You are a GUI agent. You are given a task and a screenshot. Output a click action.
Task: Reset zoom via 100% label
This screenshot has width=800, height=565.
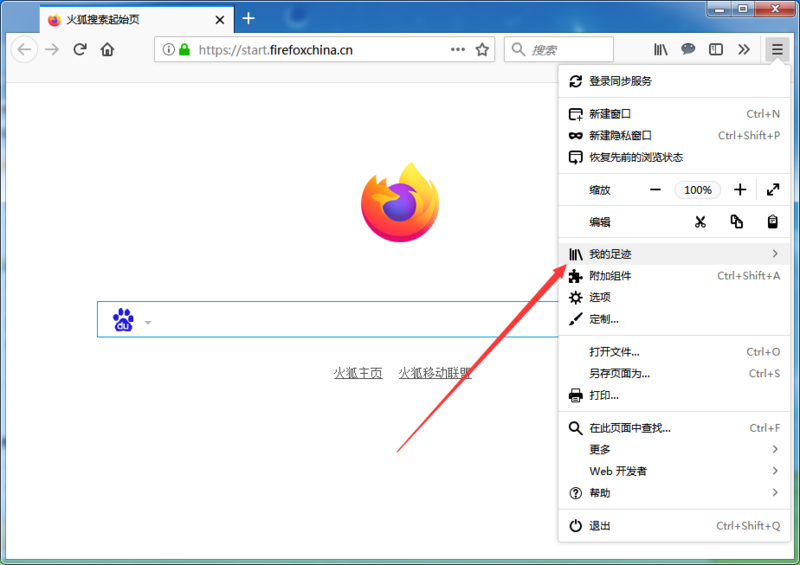tap(697, 190)
